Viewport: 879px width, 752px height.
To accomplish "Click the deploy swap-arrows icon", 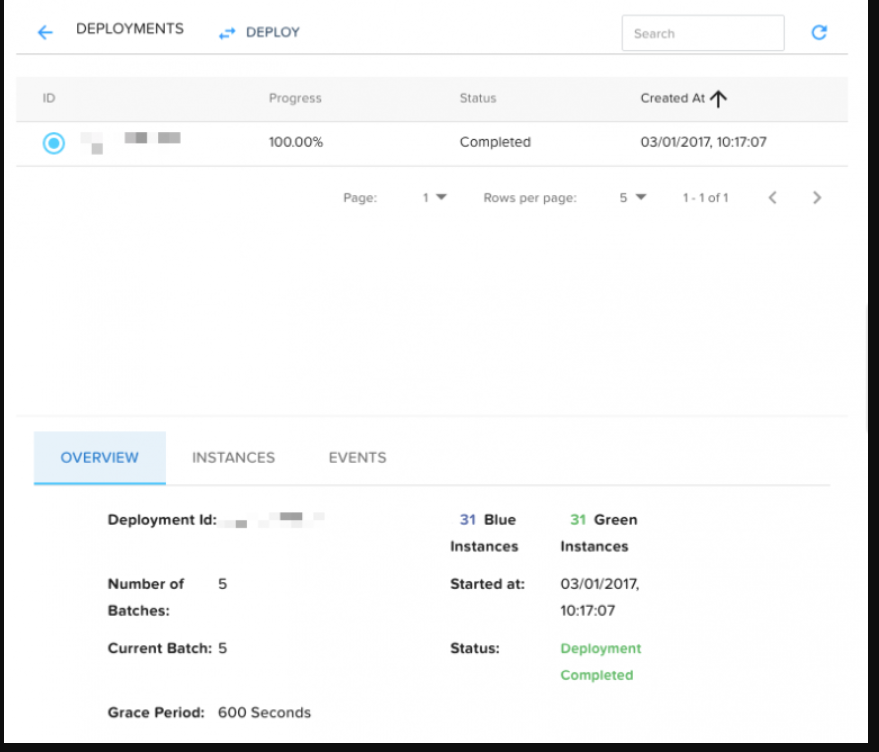I will (x=227, y=33).
